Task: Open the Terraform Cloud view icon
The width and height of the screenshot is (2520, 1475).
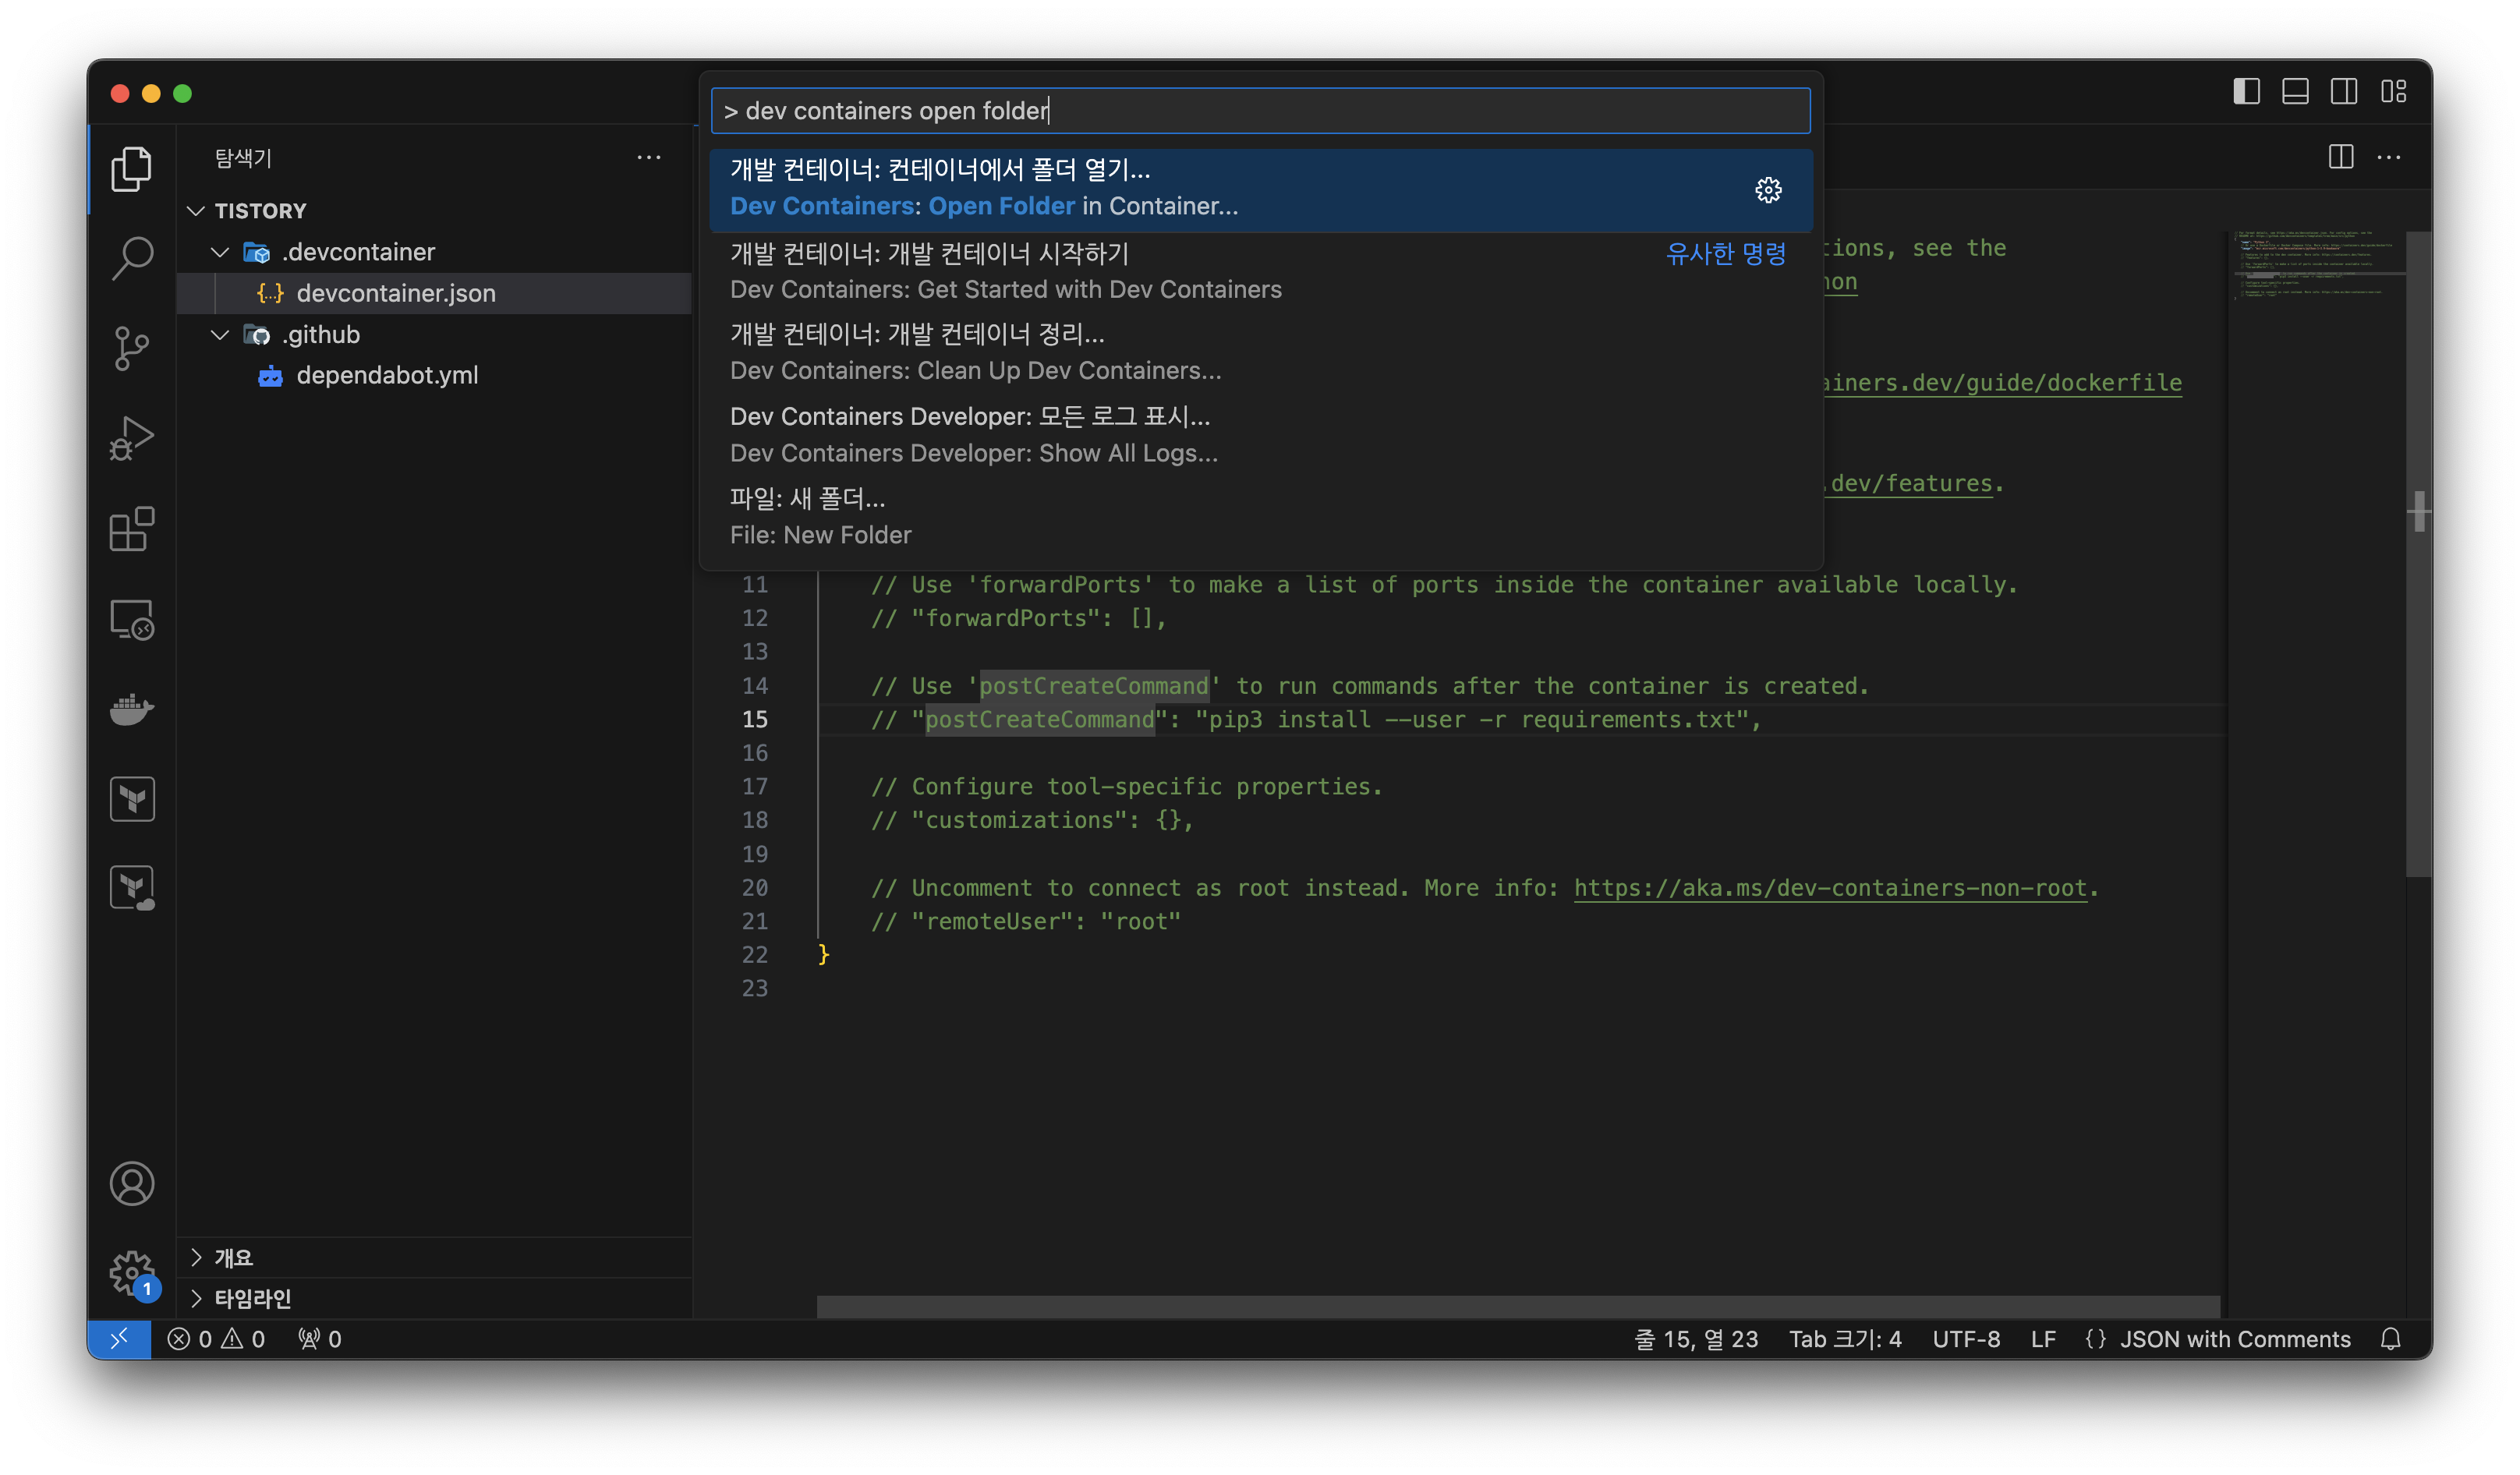Action: pyautogui.click(x=131, y=887)
